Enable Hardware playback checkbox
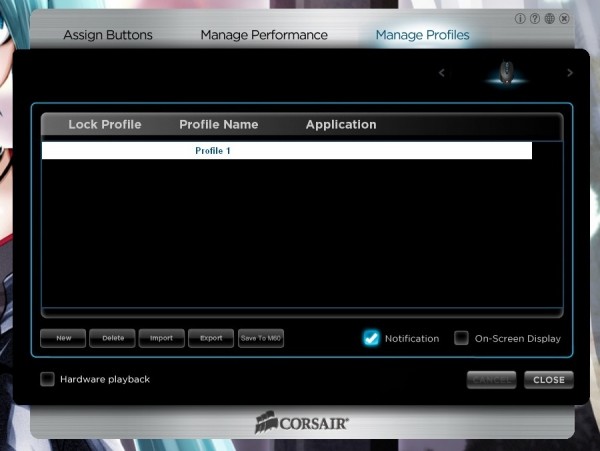 click(47, 379)
